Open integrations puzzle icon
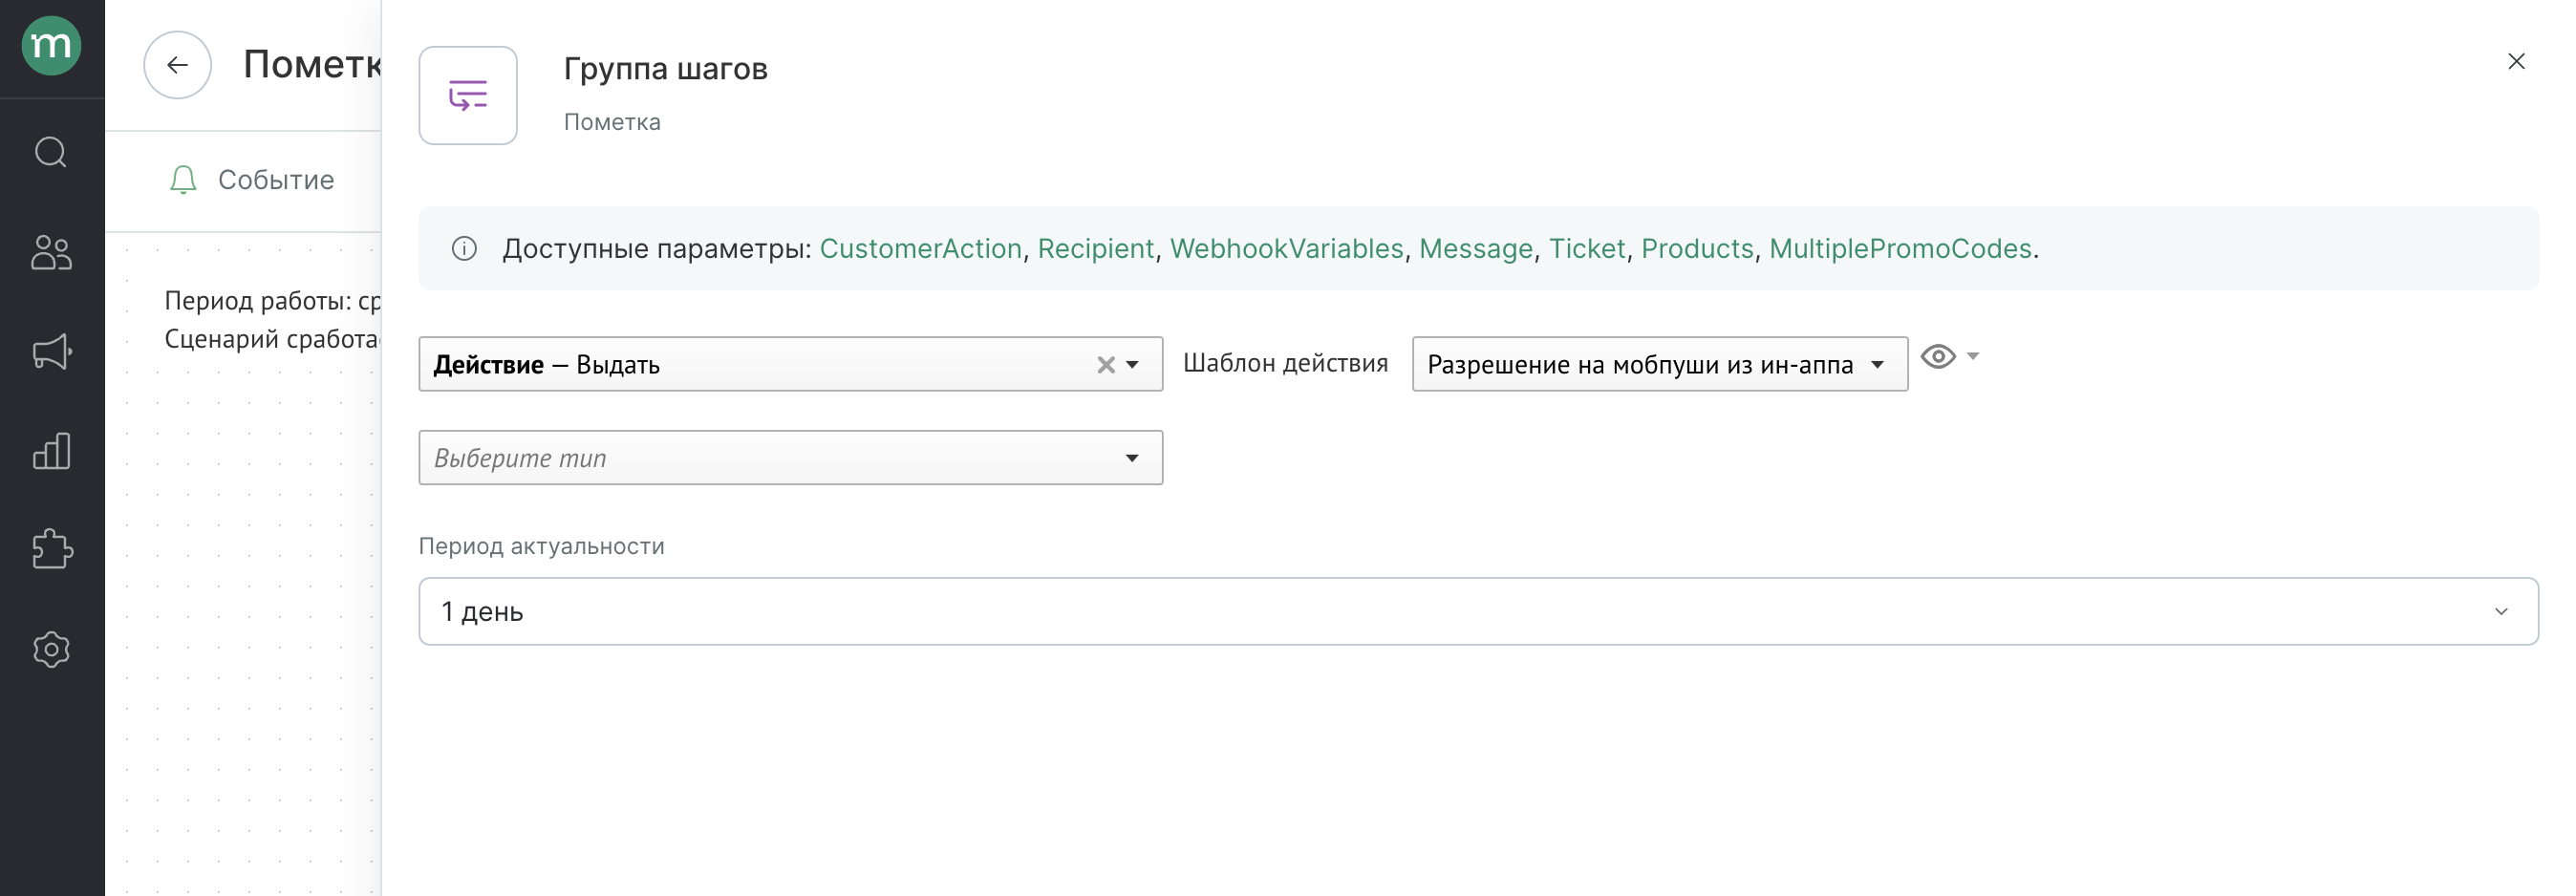This screenshot has height=896, width=2576. click(x=51, y=549)
